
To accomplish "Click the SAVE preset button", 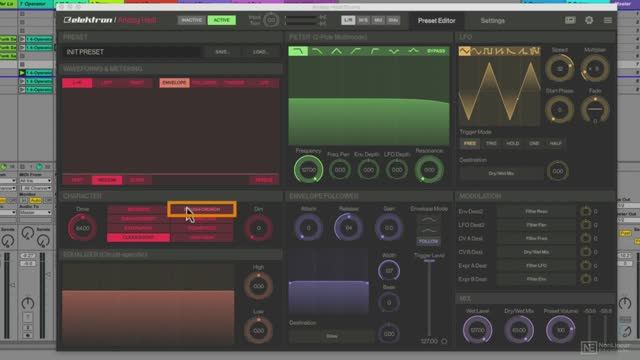I will point(222,52).
